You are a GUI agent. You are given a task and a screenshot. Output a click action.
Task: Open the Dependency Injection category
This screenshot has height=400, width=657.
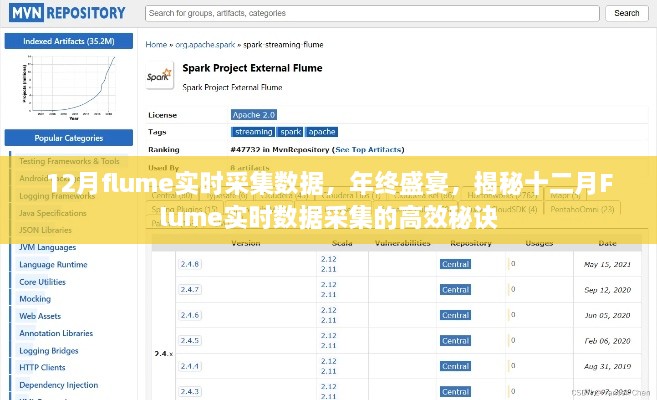coord(59,385)
